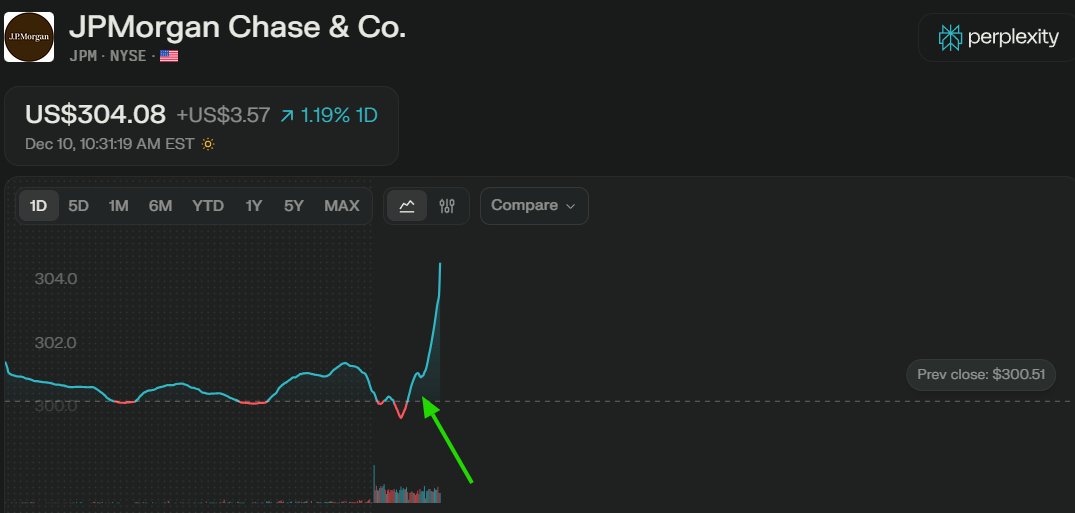Click the sun market-hours icon
The width and height of the screenshot is (1075, 513).
point(208,144)
